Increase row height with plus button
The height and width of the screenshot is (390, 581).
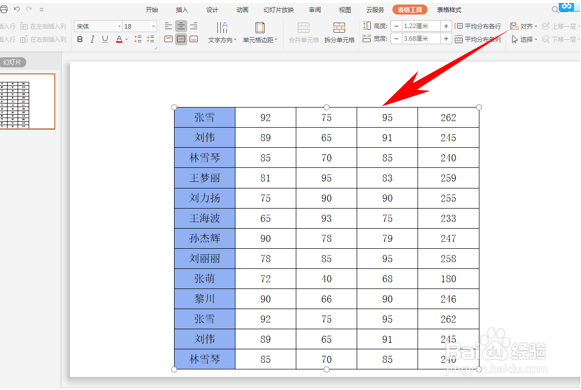click(446, 26)
